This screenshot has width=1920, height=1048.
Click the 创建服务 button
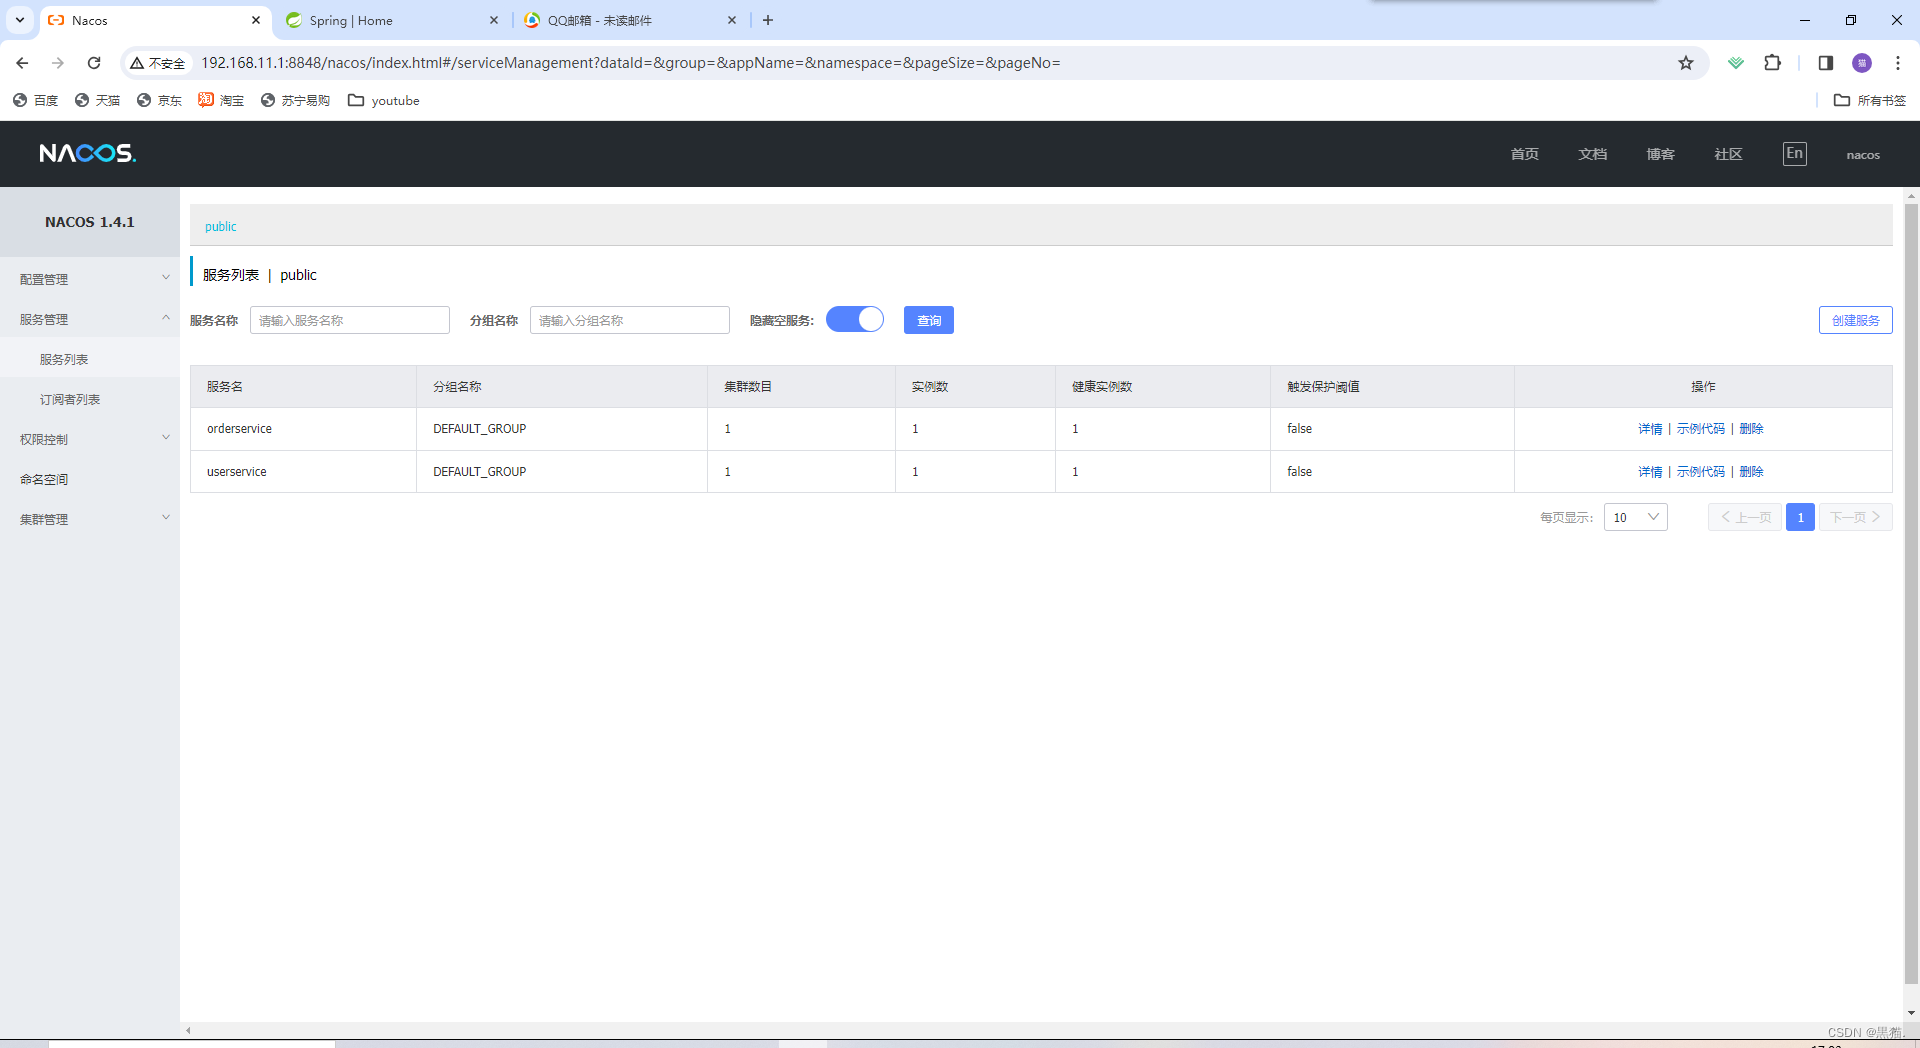(1856, 320)
